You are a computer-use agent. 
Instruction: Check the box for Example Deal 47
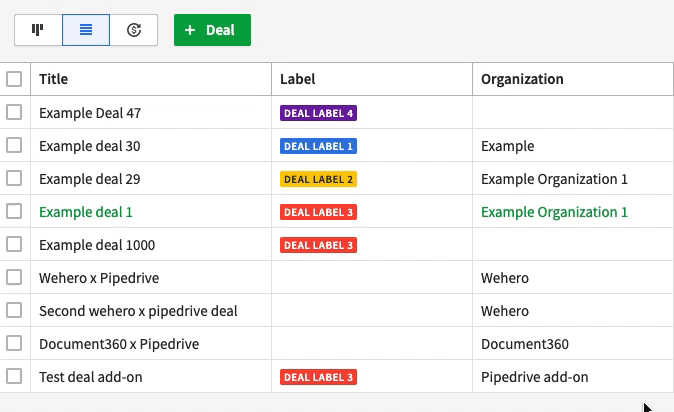[14, 112]
